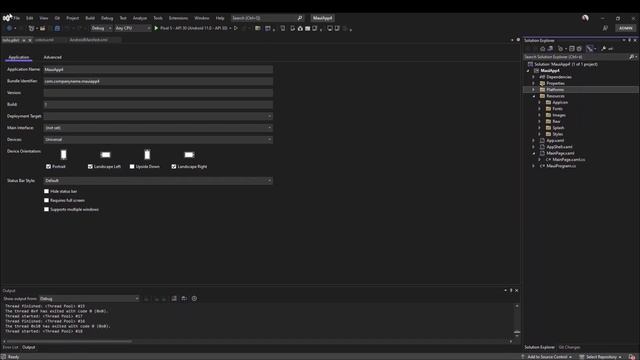Expand the Platforms folder node
The width and height of the screenshot is (640, 360).
(534, 89)
